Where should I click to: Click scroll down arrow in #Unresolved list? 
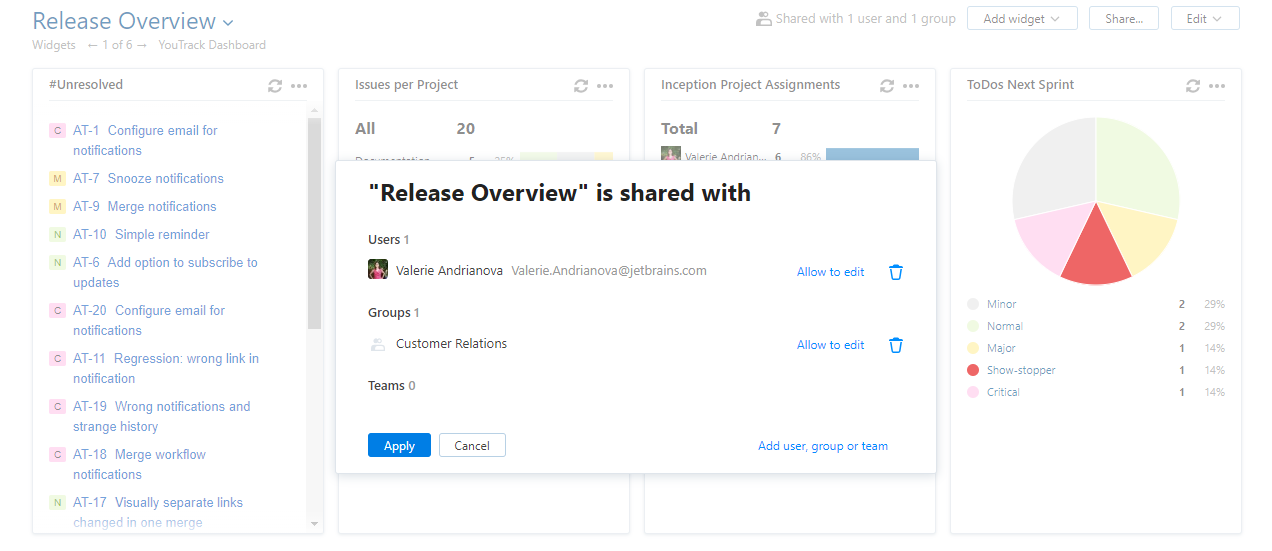tap(314, 523)
